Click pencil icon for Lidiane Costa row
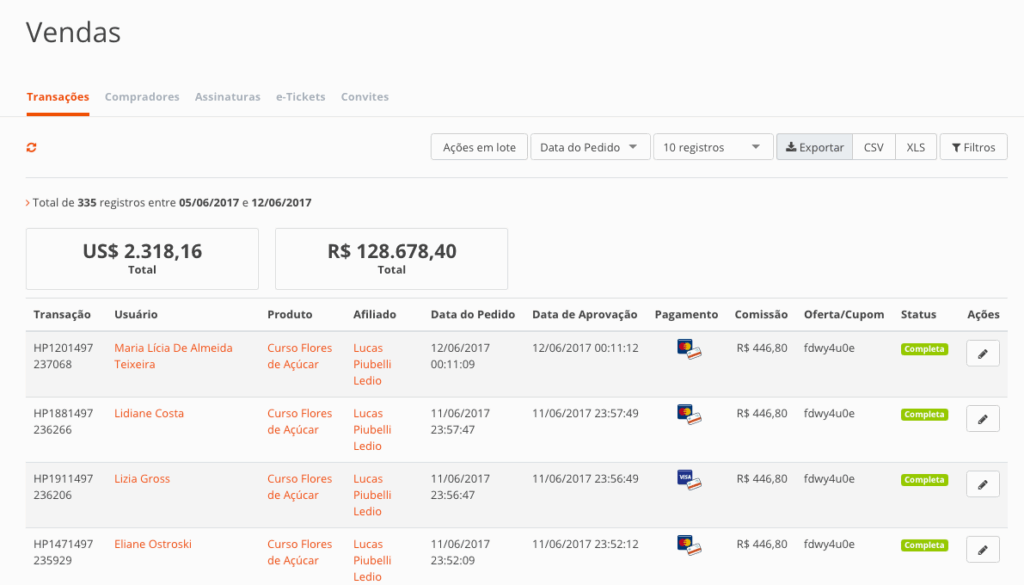 [982, 419]
